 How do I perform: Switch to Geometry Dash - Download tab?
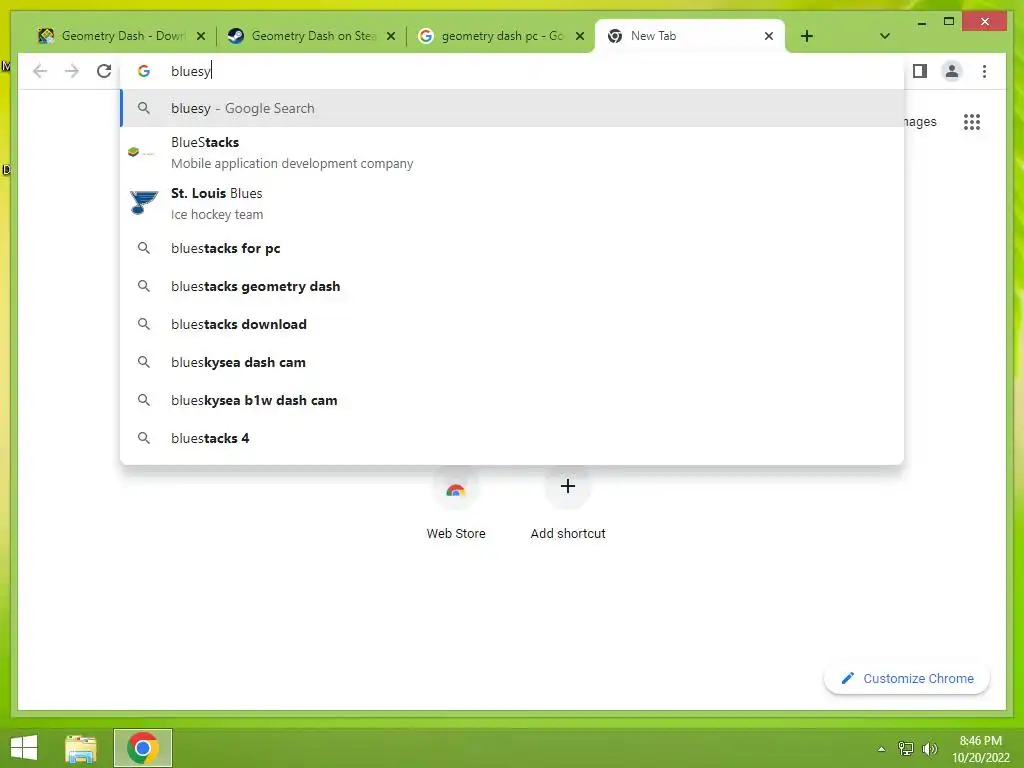(x=121, y=36)
